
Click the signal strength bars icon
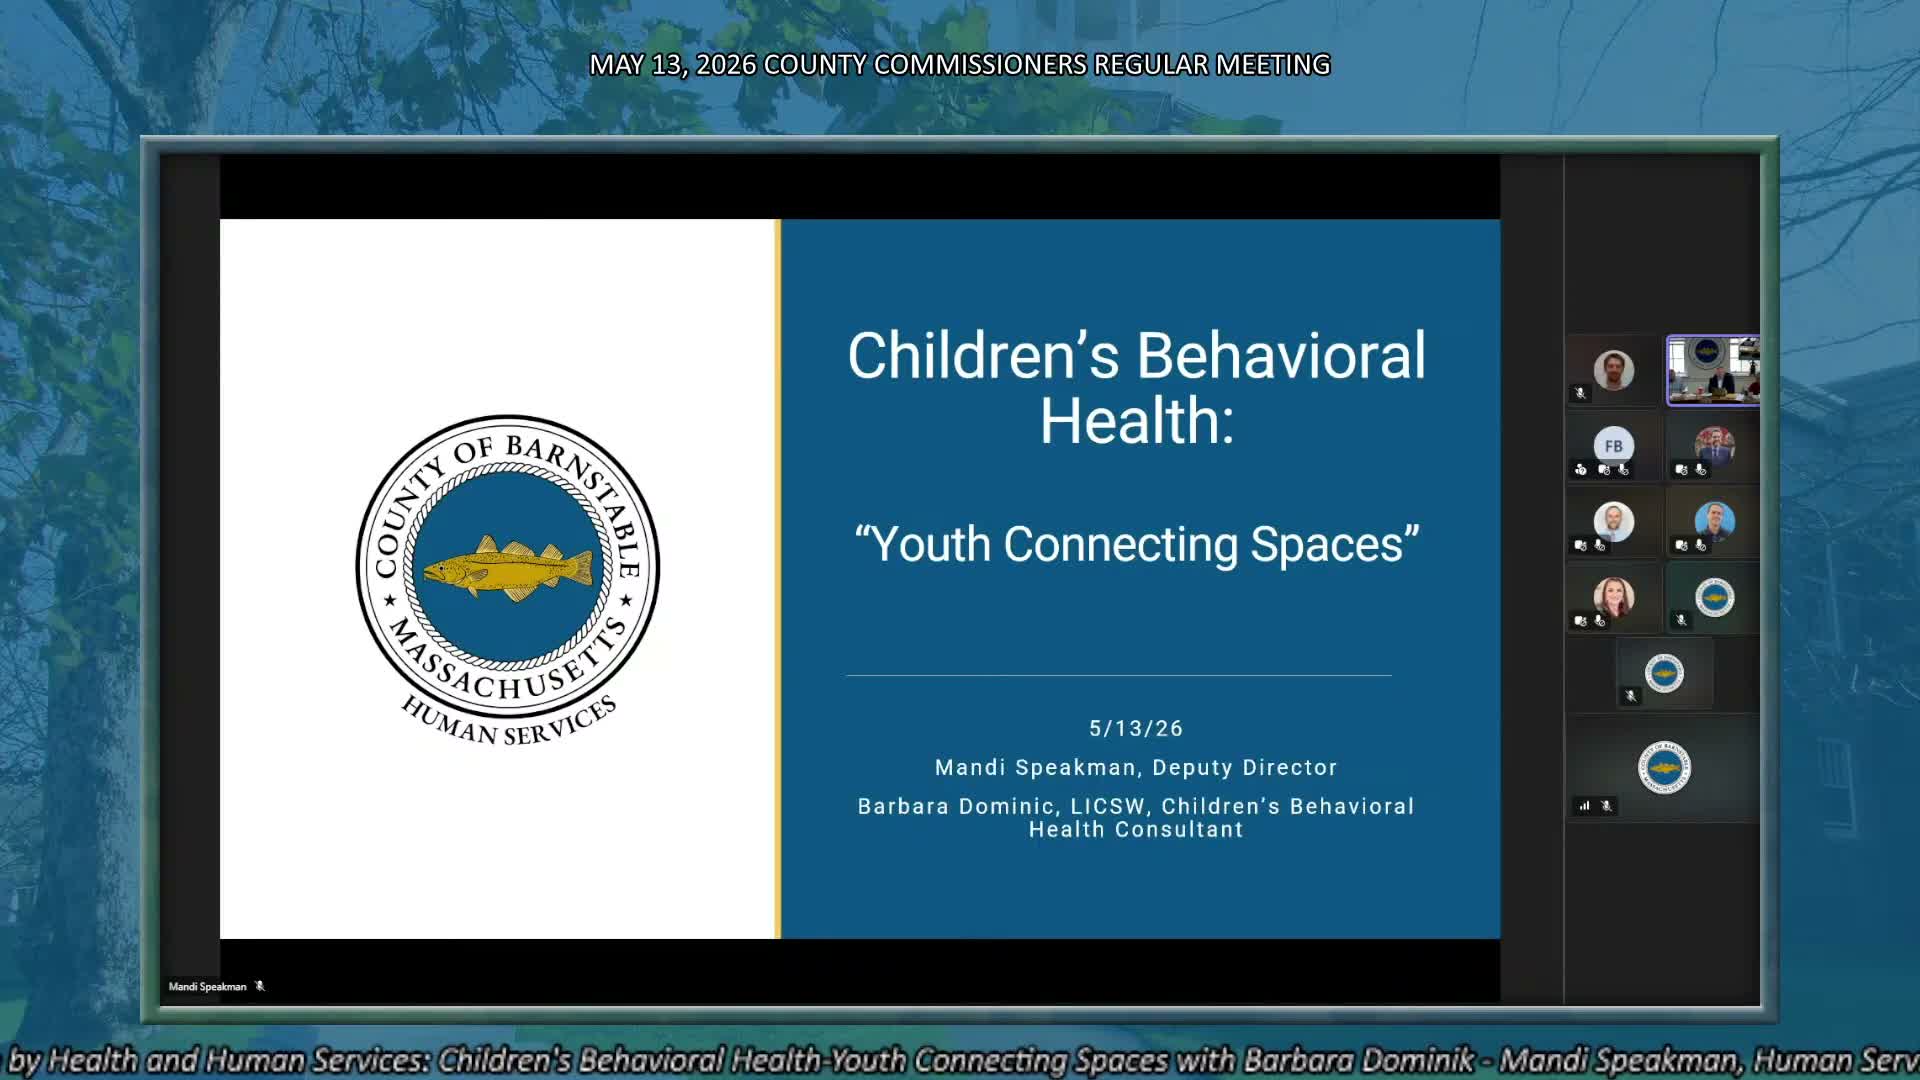click(x=1584, y=806)
